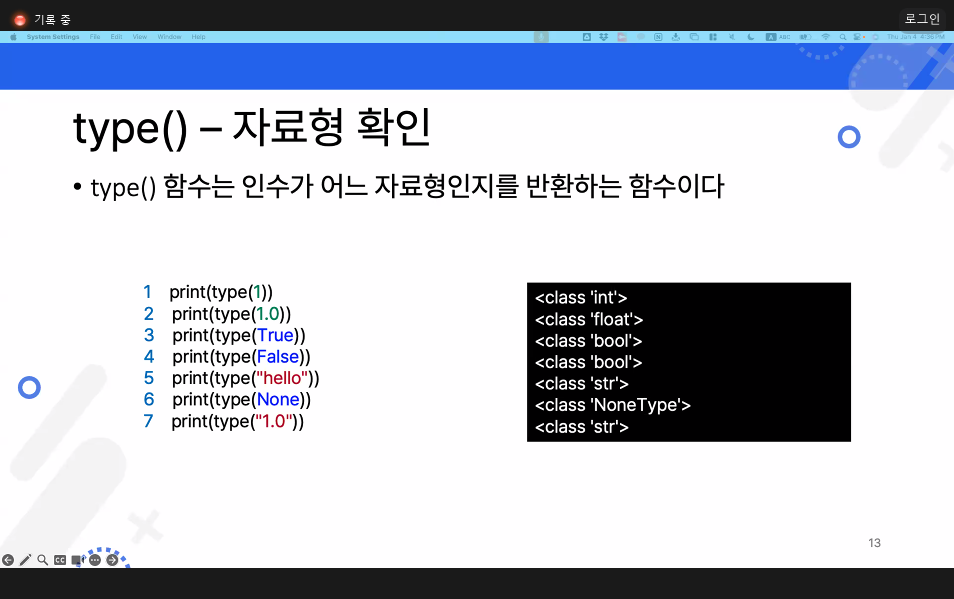
Task: Switch the ABC input source
Action: click(778, 37)
